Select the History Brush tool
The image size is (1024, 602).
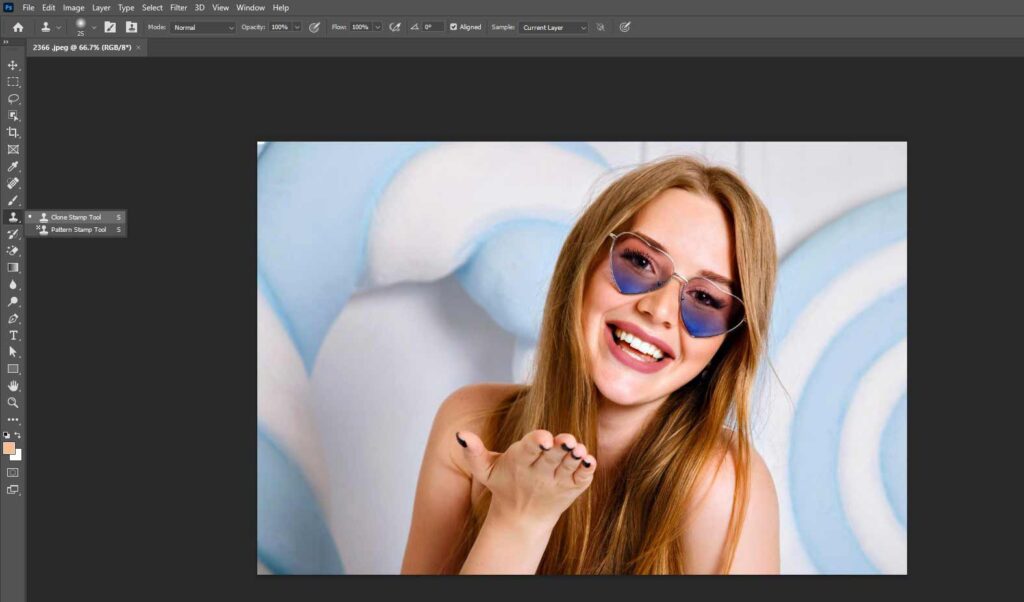click(12, 234)
